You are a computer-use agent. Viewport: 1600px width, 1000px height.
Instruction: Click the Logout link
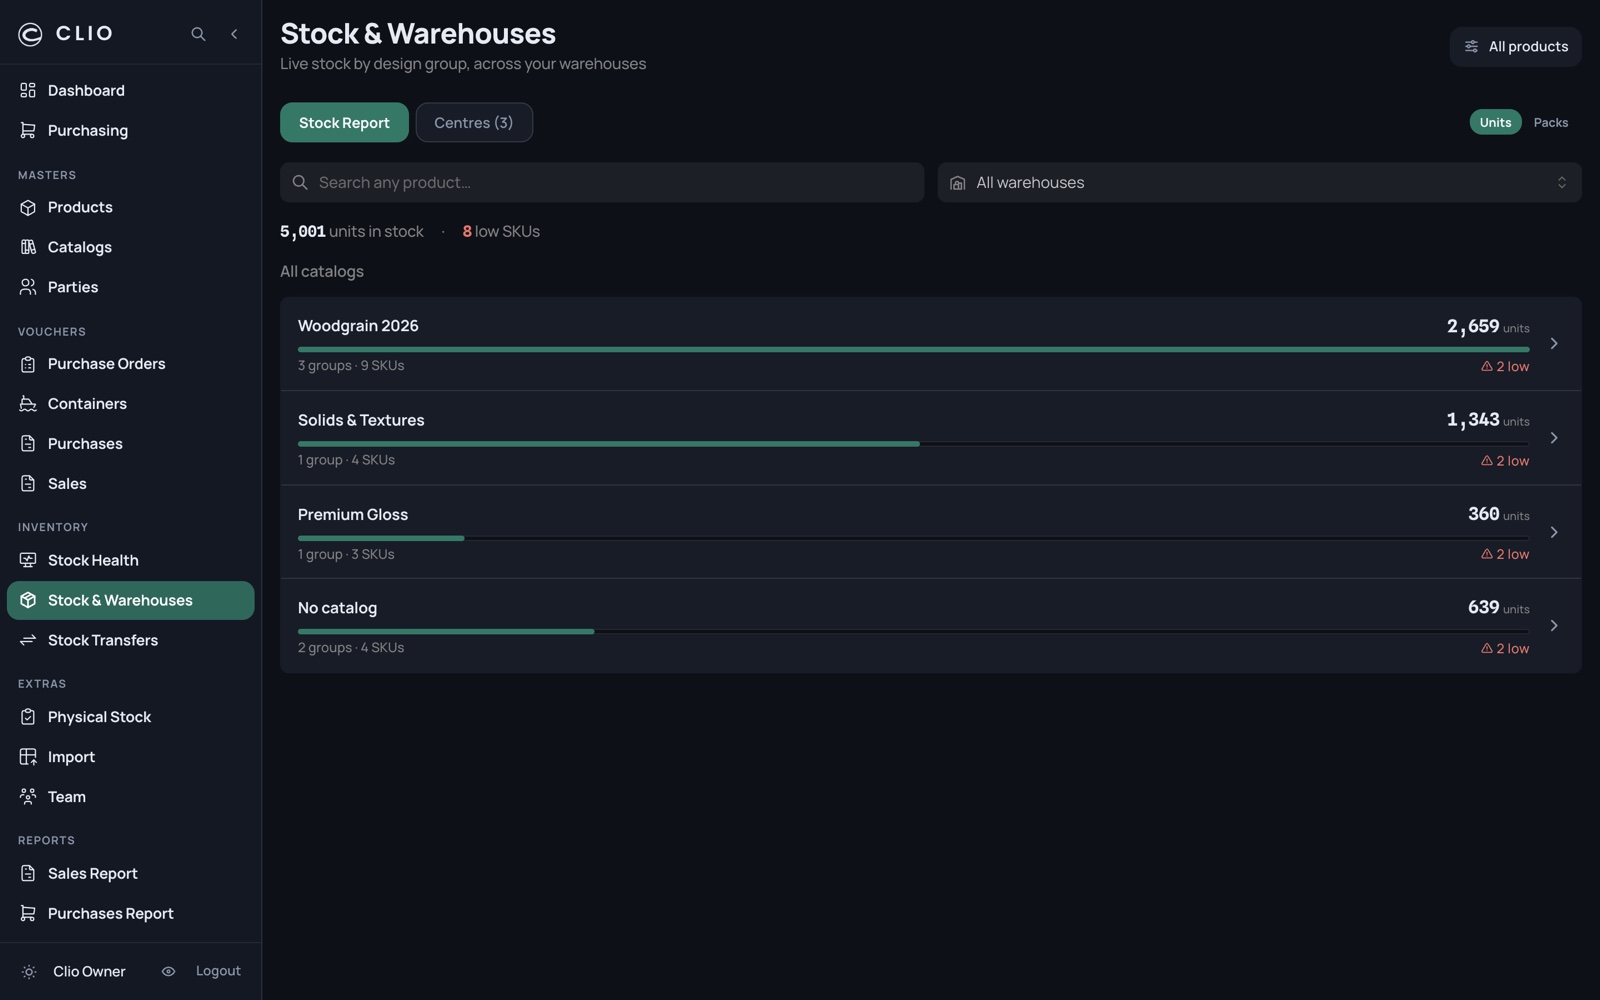(218, 972)
